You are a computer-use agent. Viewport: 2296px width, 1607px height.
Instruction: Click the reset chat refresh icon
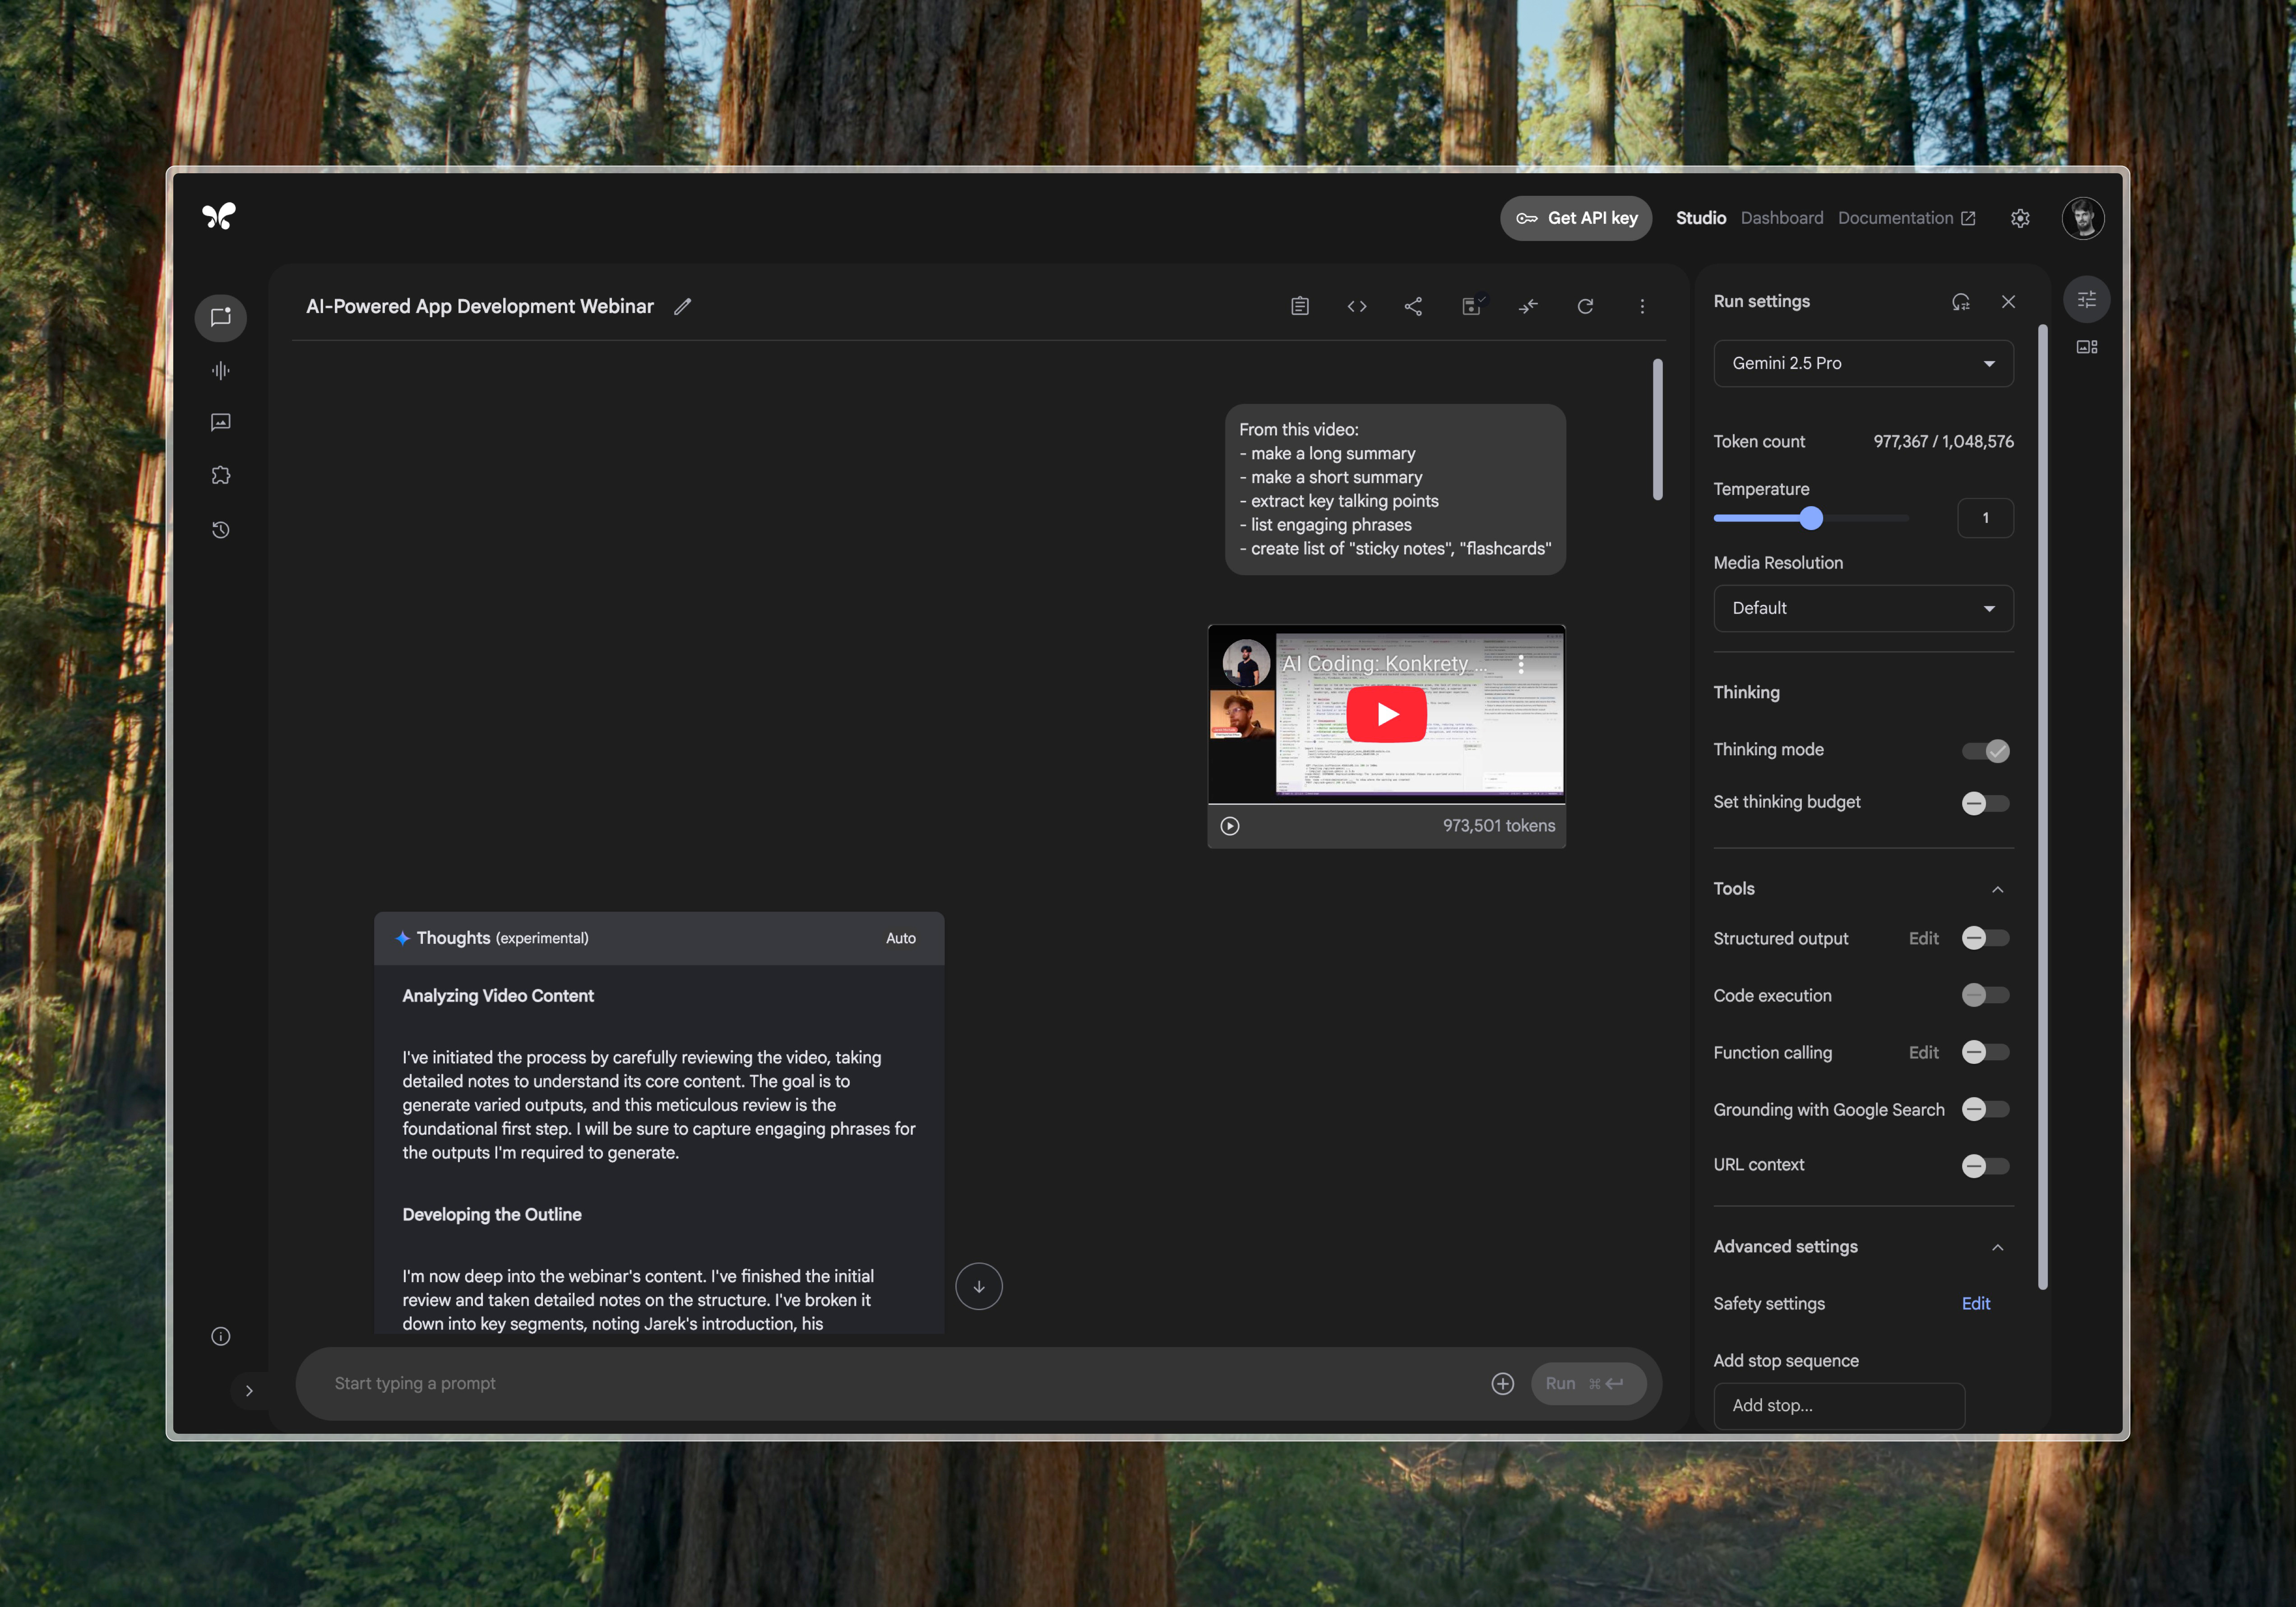point(1585,307)
